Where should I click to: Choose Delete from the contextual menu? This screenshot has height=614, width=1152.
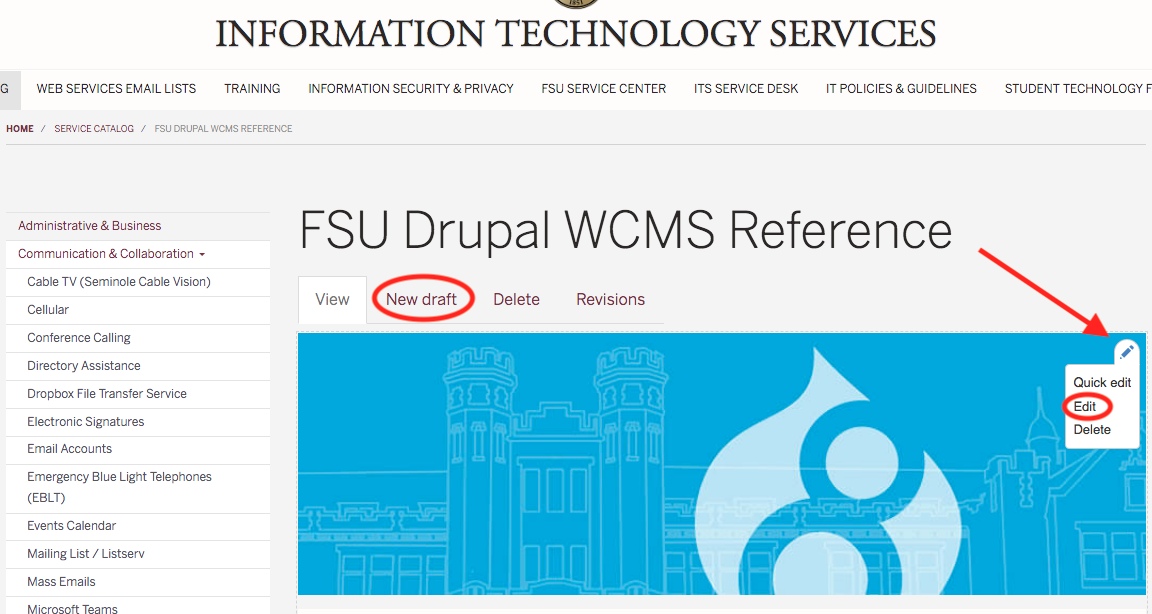pos(1092,430)
